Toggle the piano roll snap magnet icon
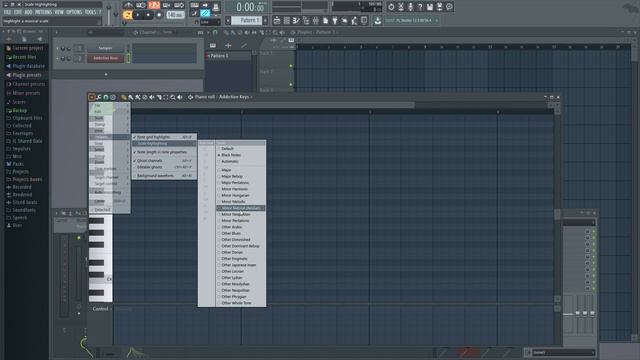The width and height of the screenshot is (640, 360). (106, 97)
